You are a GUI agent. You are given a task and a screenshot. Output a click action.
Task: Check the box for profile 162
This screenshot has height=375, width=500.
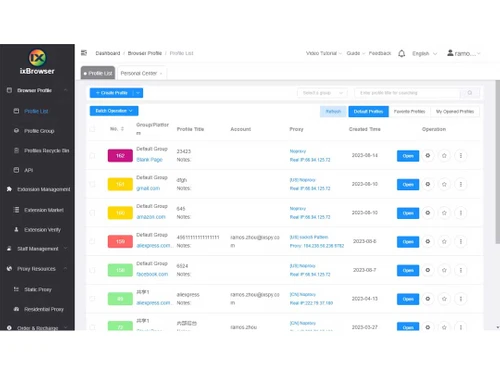[x=92, y=156]
